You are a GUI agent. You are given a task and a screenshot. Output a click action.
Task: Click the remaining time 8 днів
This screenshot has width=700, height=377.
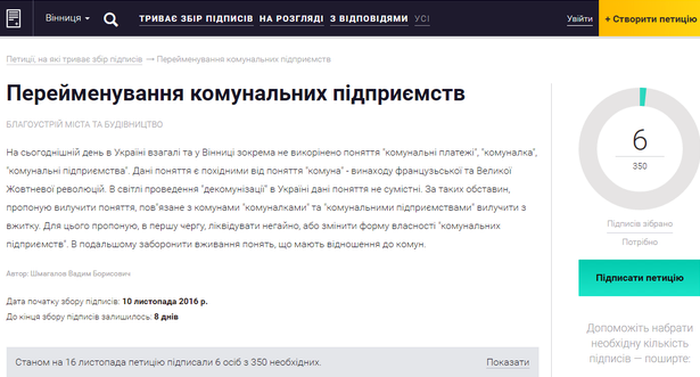tap(166, 317)
